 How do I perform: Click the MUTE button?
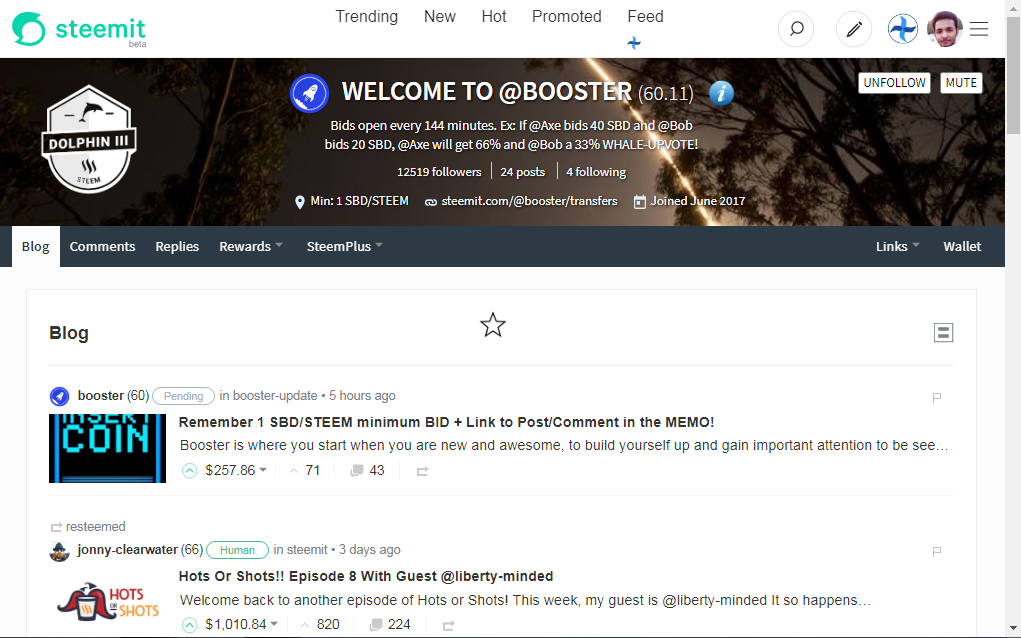(961, 83)
